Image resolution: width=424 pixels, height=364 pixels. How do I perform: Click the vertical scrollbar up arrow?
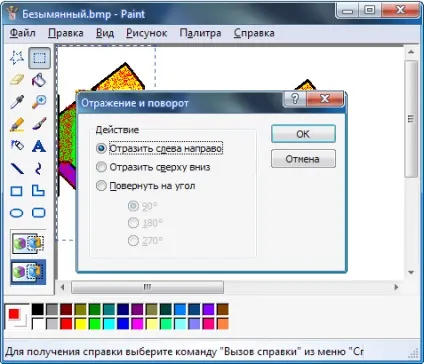411,52
